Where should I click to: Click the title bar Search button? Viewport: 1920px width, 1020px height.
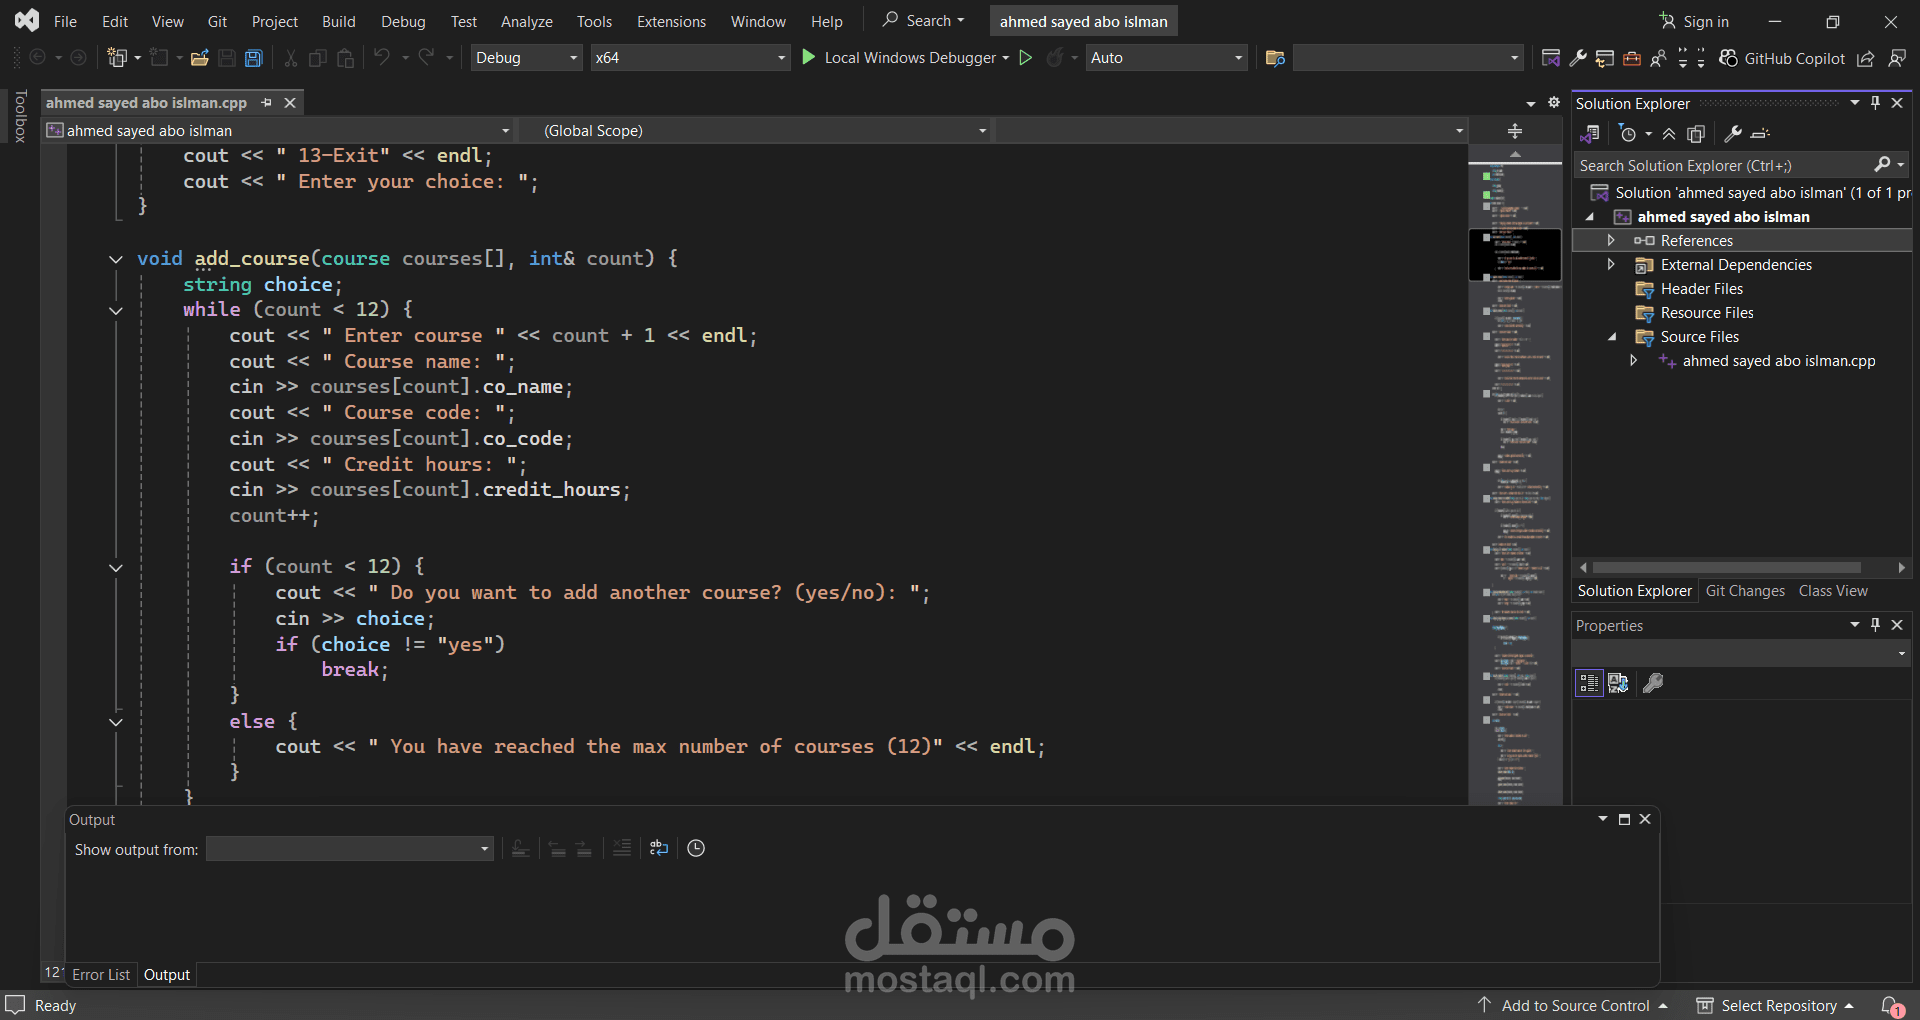click(923, 21)
